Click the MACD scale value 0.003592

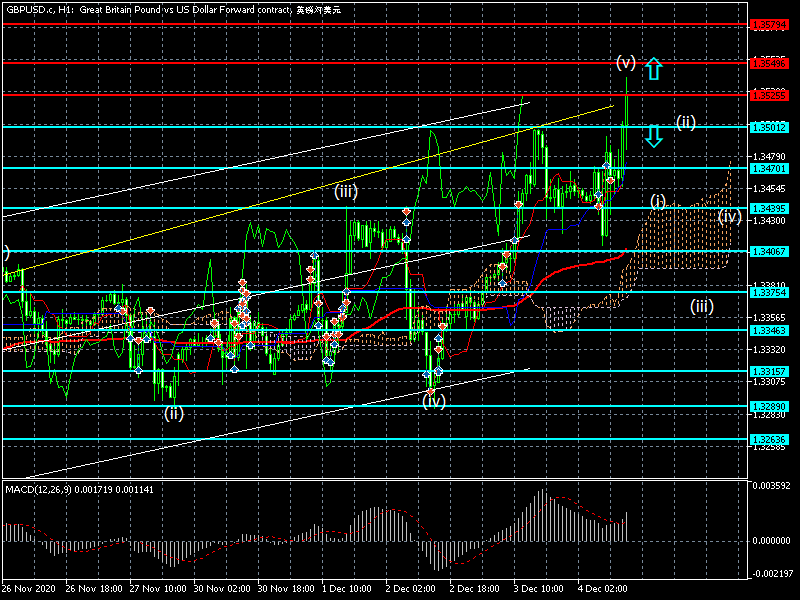point(771,486)
